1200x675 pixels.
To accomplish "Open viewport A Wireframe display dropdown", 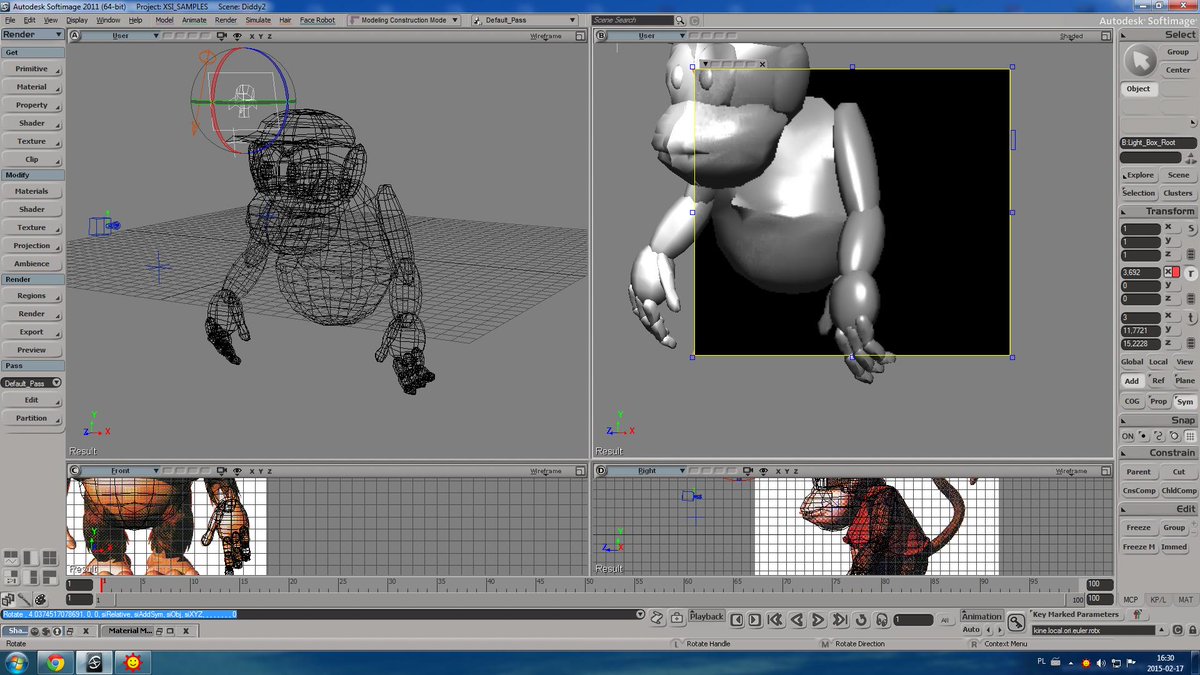I will [x=546, y=36].
